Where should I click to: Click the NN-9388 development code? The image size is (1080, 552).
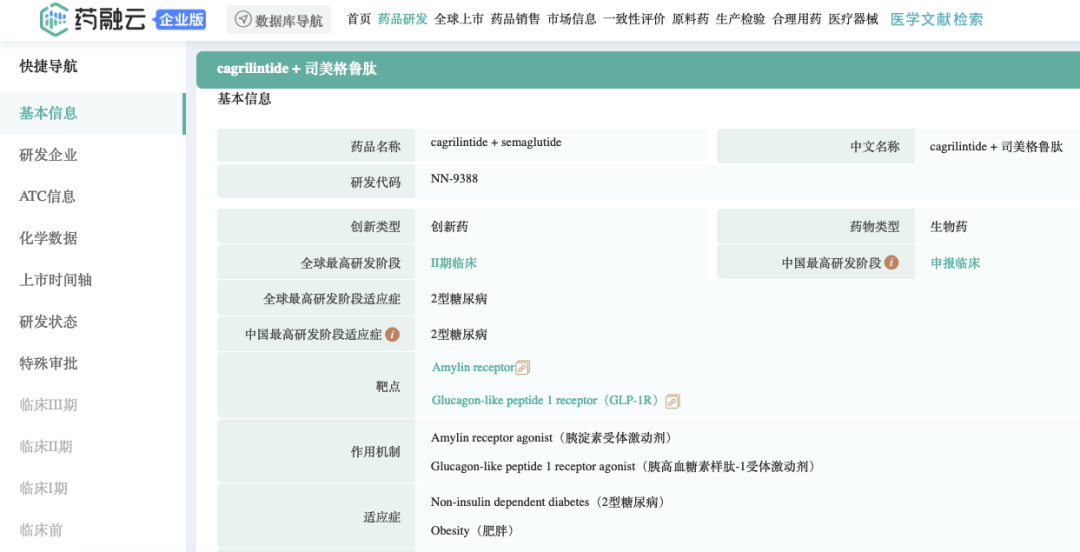tap(454, 178)
